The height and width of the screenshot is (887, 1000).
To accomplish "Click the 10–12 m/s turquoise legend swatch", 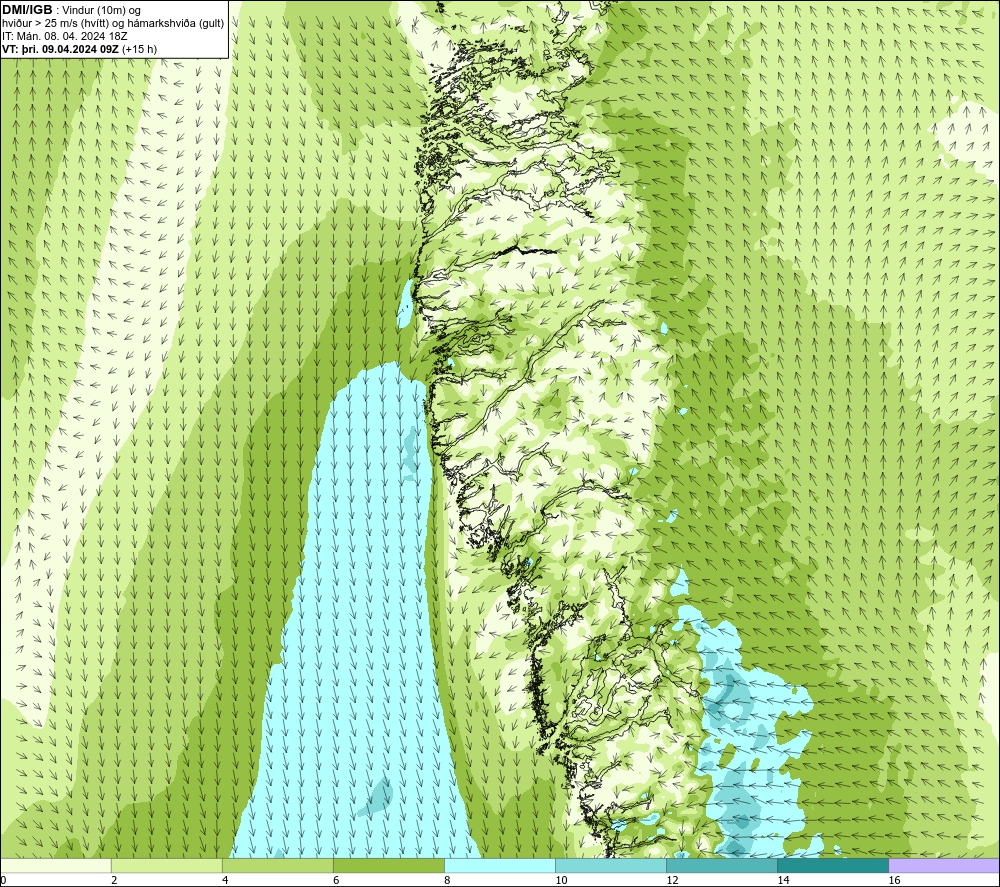I will (x=611, y=865).
